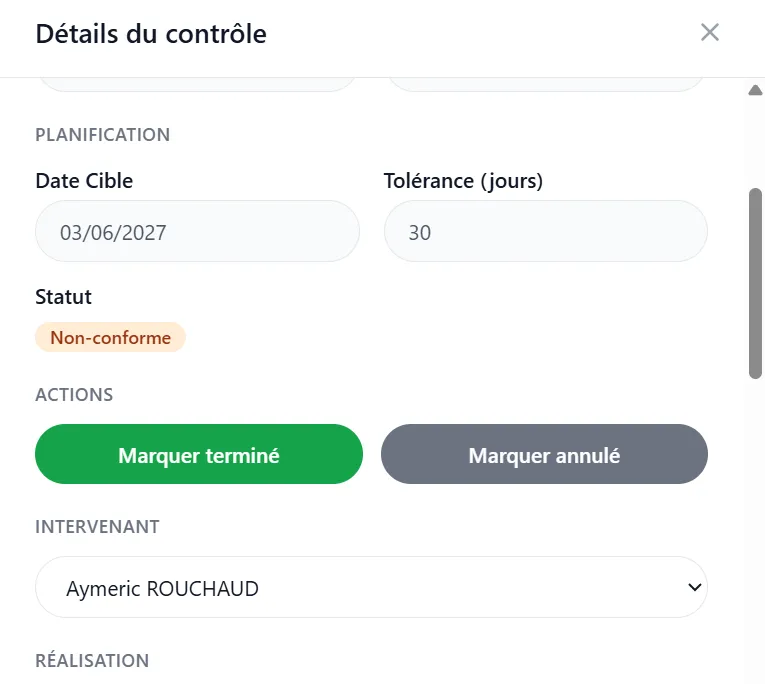Viewport: 765px width, 684px height.
Task: Select the INTERVENANT section heading
Action: 97,527
